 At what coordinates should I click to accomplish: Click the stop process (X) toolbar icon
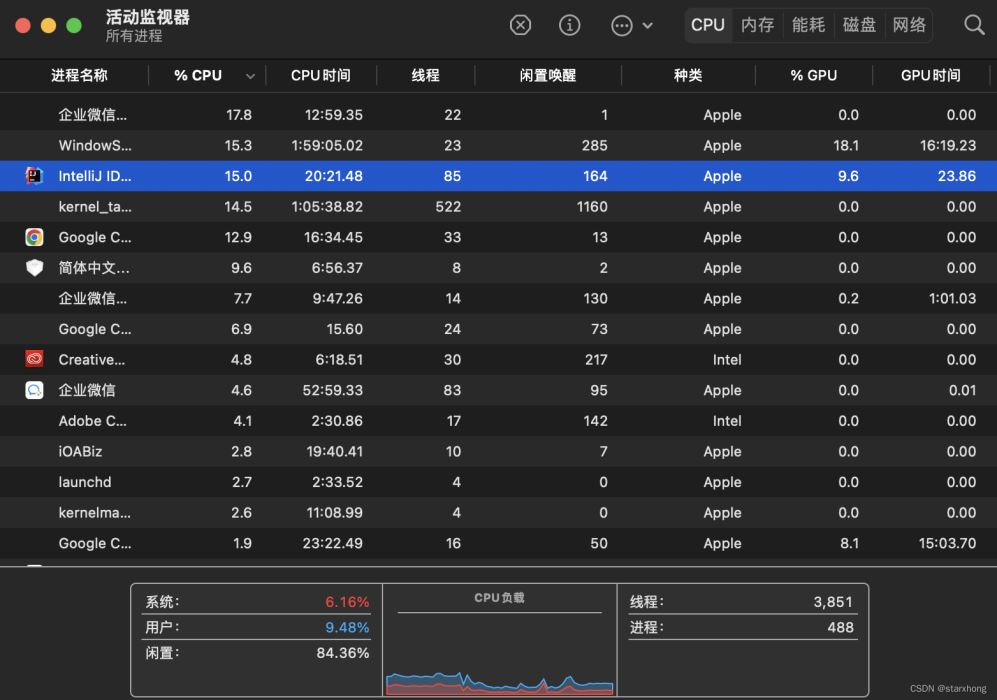[x=520, y=25]
